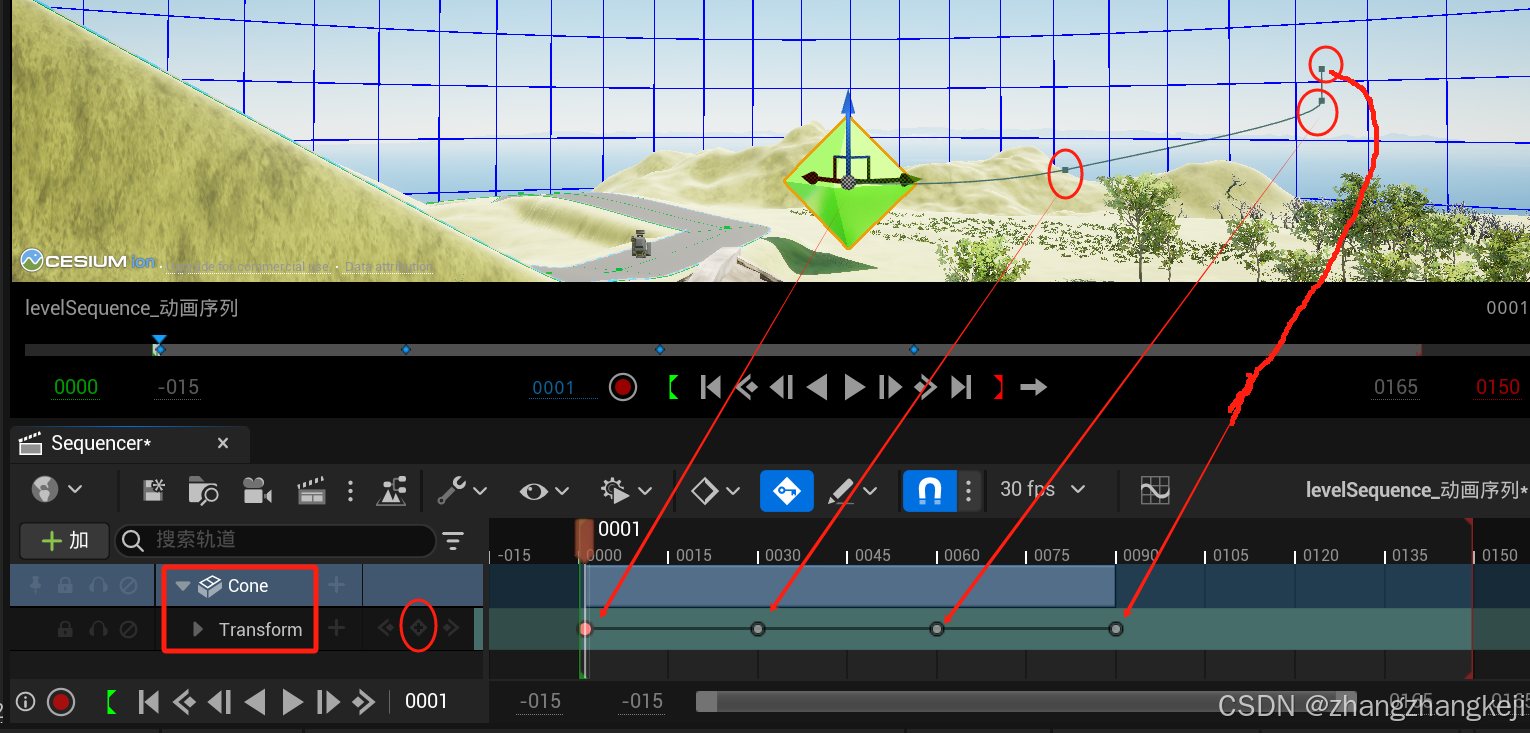Screen dimensions: 1530x733
Task: Set playback start in Sequencer bottom bar
Action: click(x=111, y=702)
